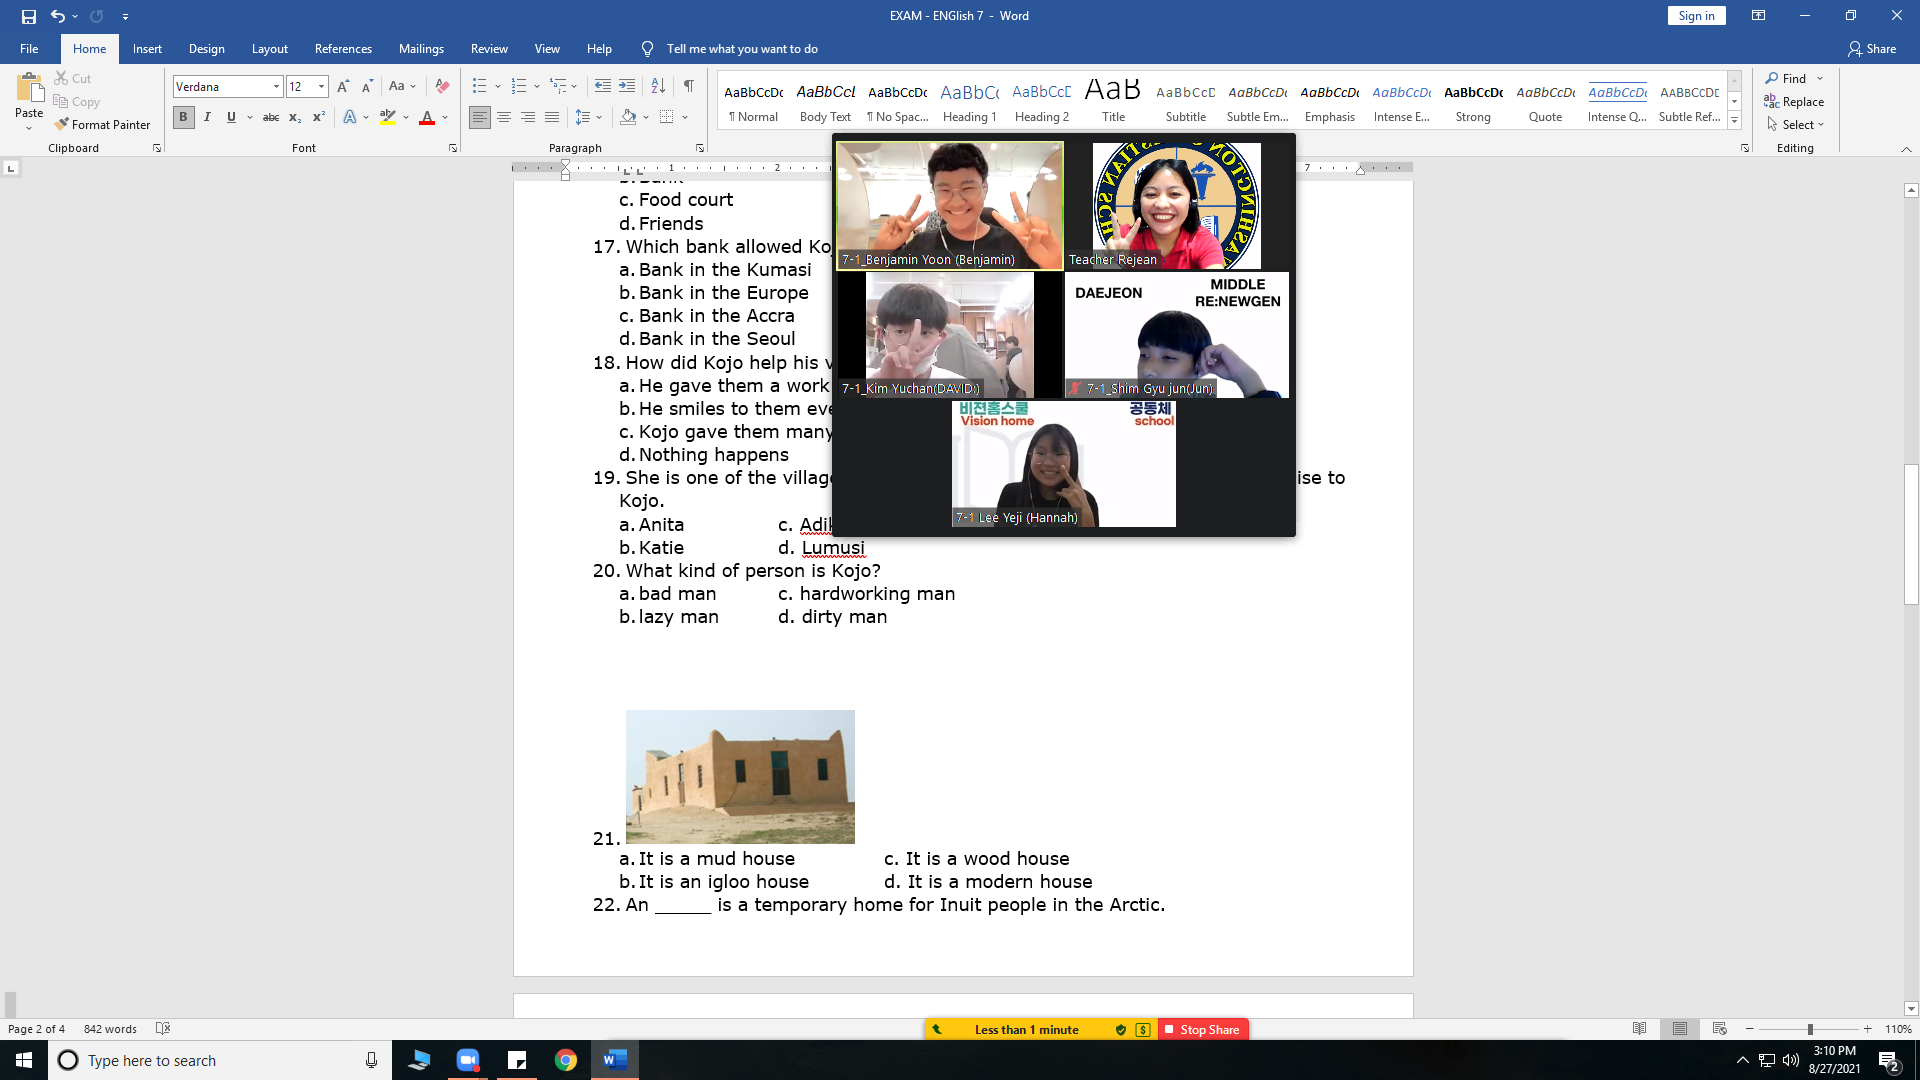Switch to the Design tab
The image size is (1920, 1080).
click(x=207, y=49)
